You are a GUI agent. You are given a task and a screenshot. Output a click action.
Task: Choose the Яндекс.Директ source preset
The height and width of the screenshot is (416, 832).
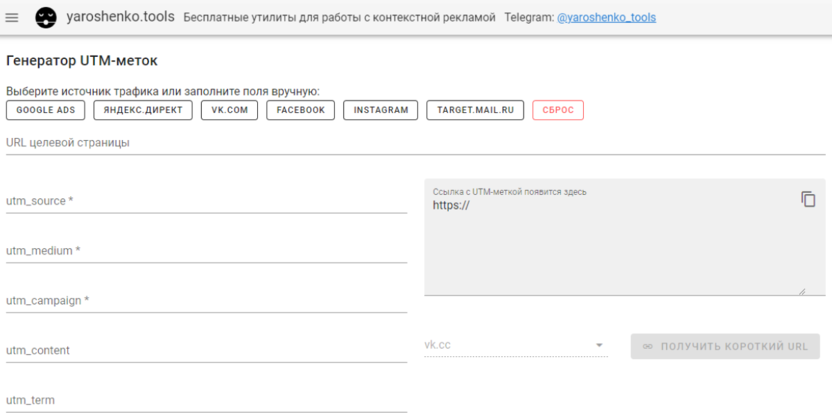click(x=143, y=110)
